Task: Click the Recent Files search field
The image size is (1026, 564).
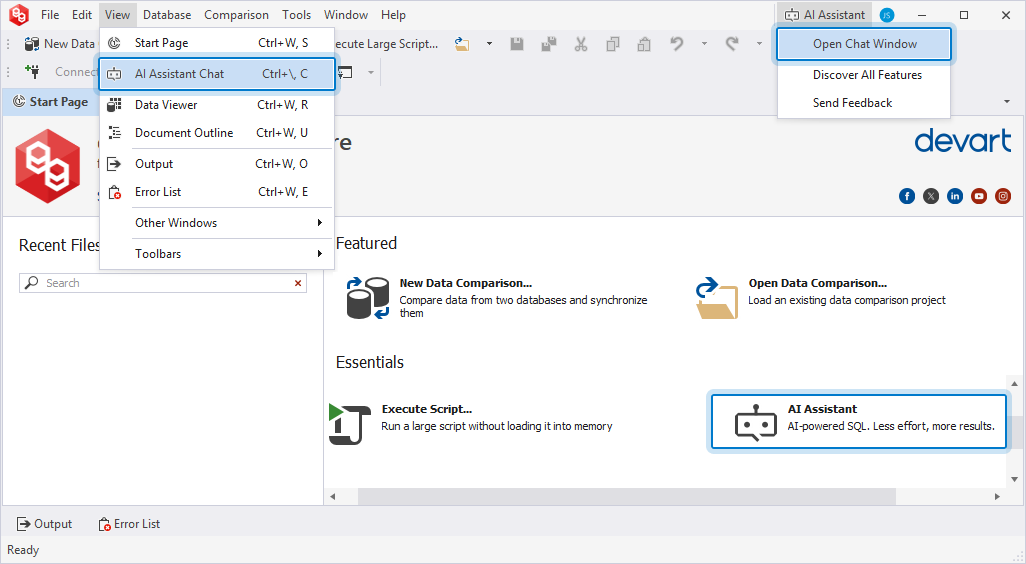Action: (x=164, y=283)
